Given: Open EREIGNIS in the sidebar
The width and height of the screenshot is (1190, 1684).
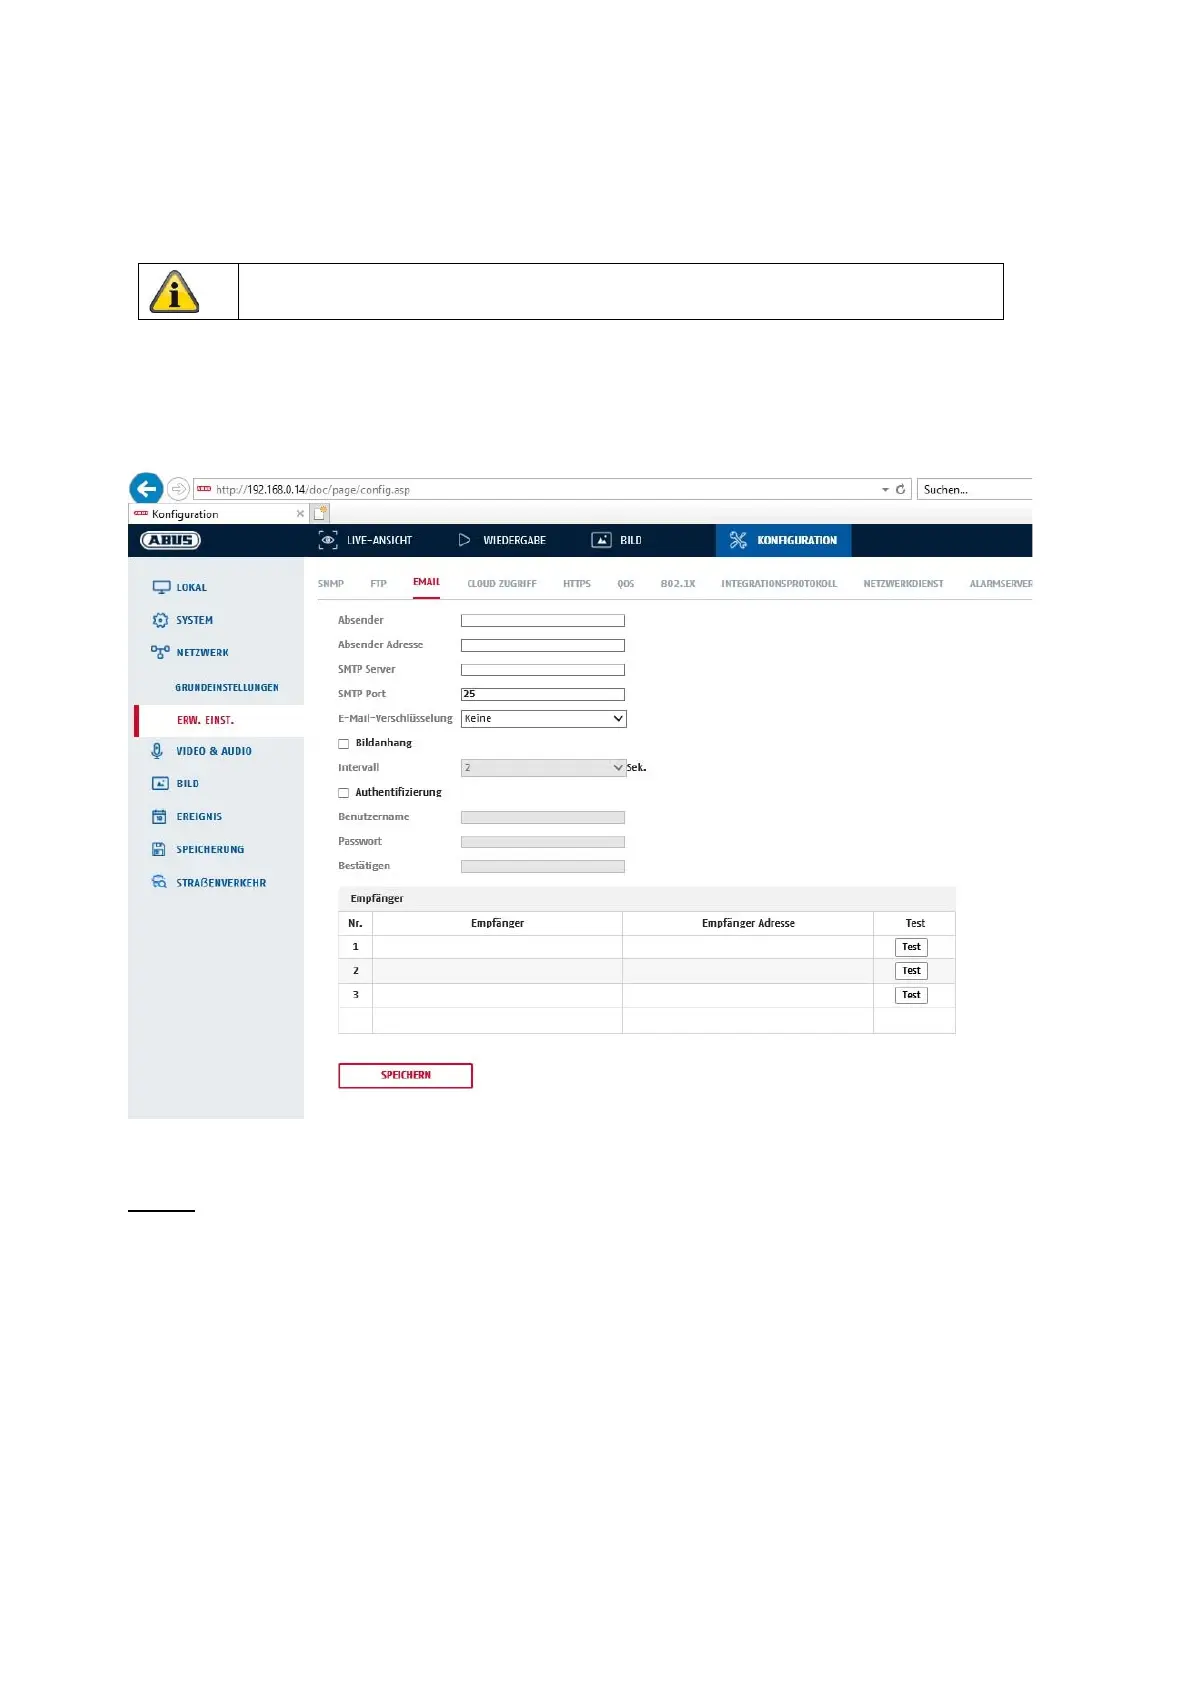Looking at the screenshot, I should [x=199, y=817].
